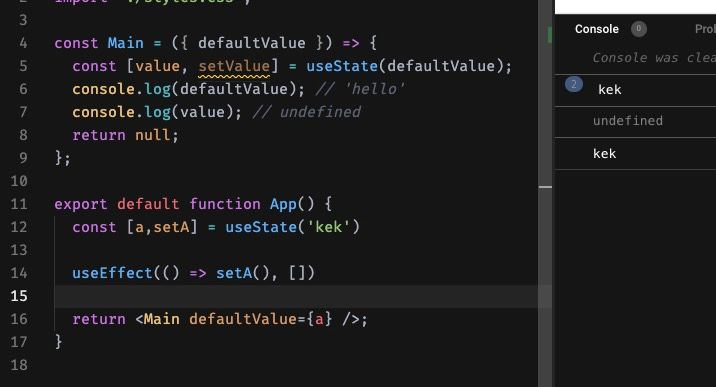Select the 'undefined' console log entry
The image size is (716, 387).
tap(635, 121)
